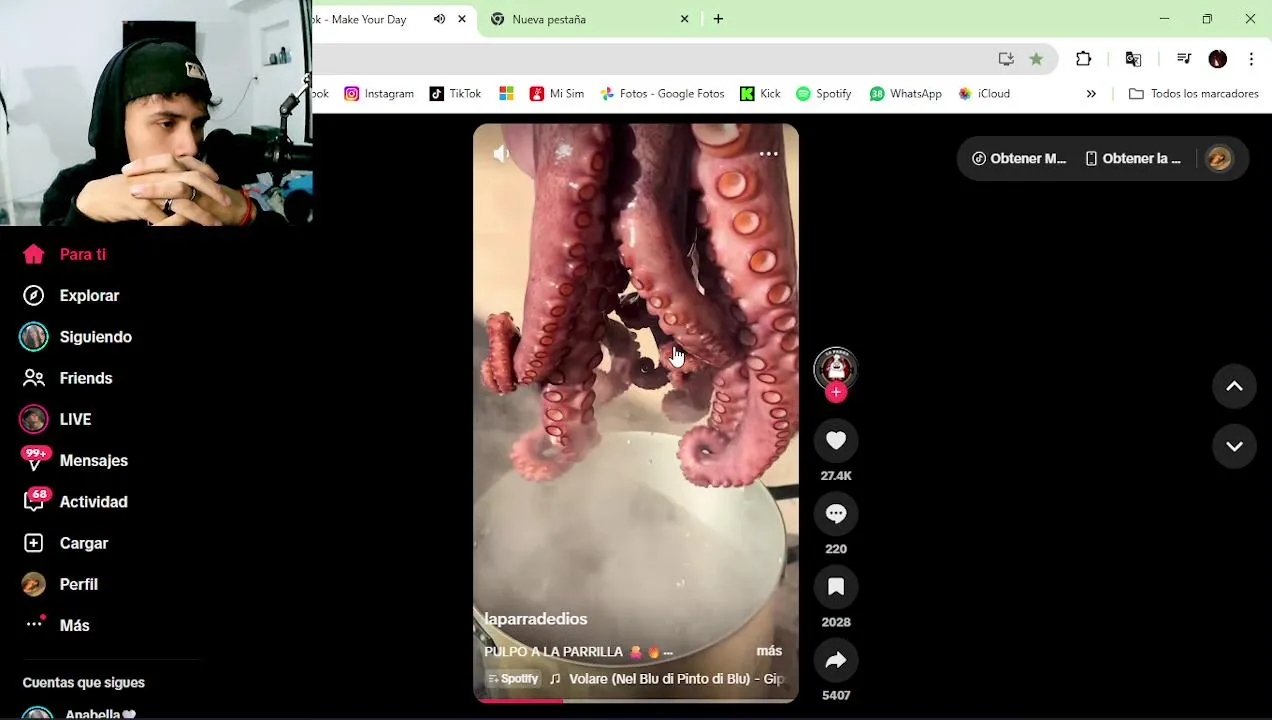Open the Explorar compass icon
Image resolution: width=1272 pixels, height=720 pixels.
coord(34,295)
